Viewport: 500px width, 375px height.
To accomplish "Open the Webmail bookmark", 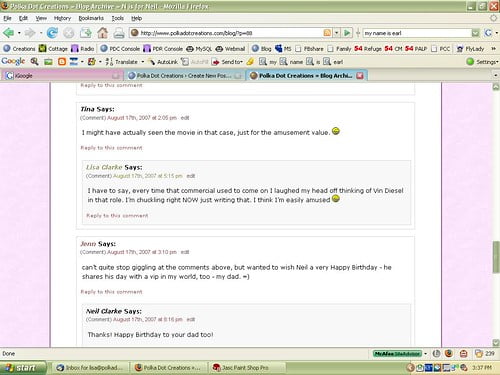I will pyautogui.click(x=230, y=49).
